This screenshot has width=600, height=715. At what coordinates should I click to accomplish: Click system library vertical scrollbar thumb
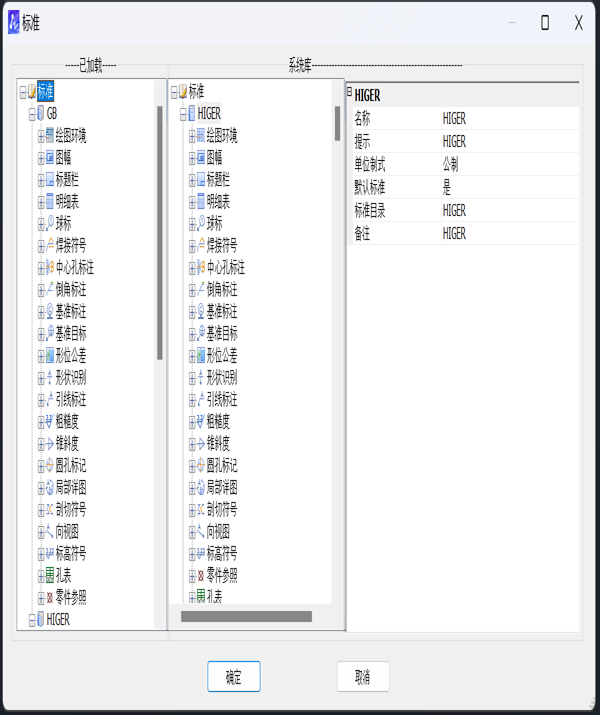(337, 124)
